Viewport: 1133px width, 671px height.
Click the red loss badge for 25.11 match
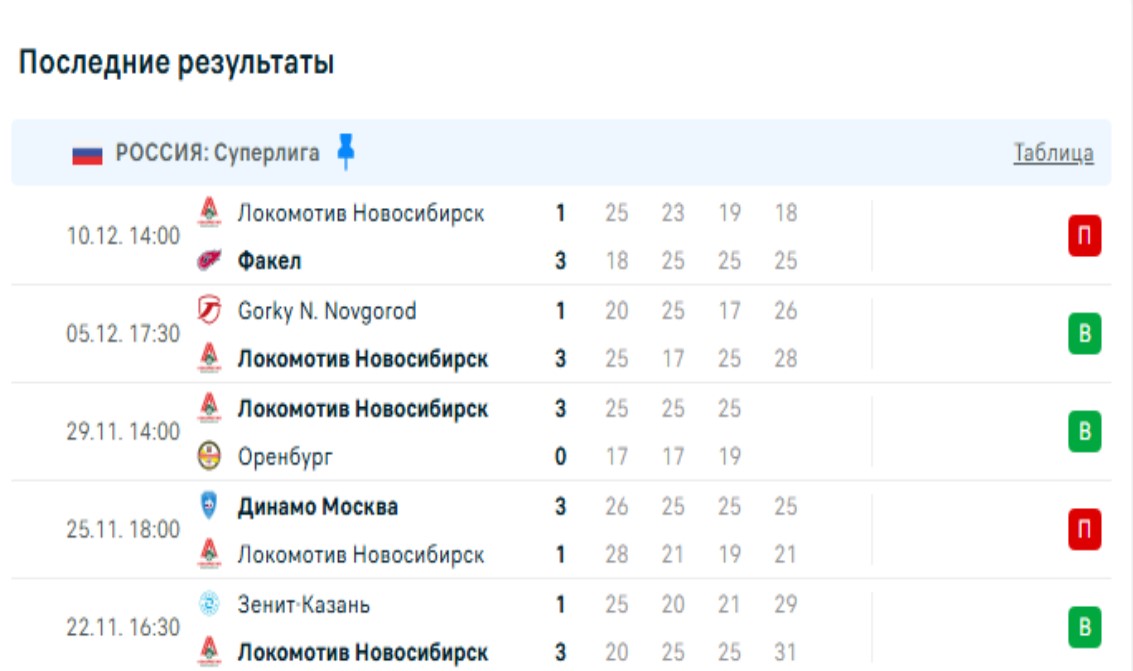coord(1084,530)
